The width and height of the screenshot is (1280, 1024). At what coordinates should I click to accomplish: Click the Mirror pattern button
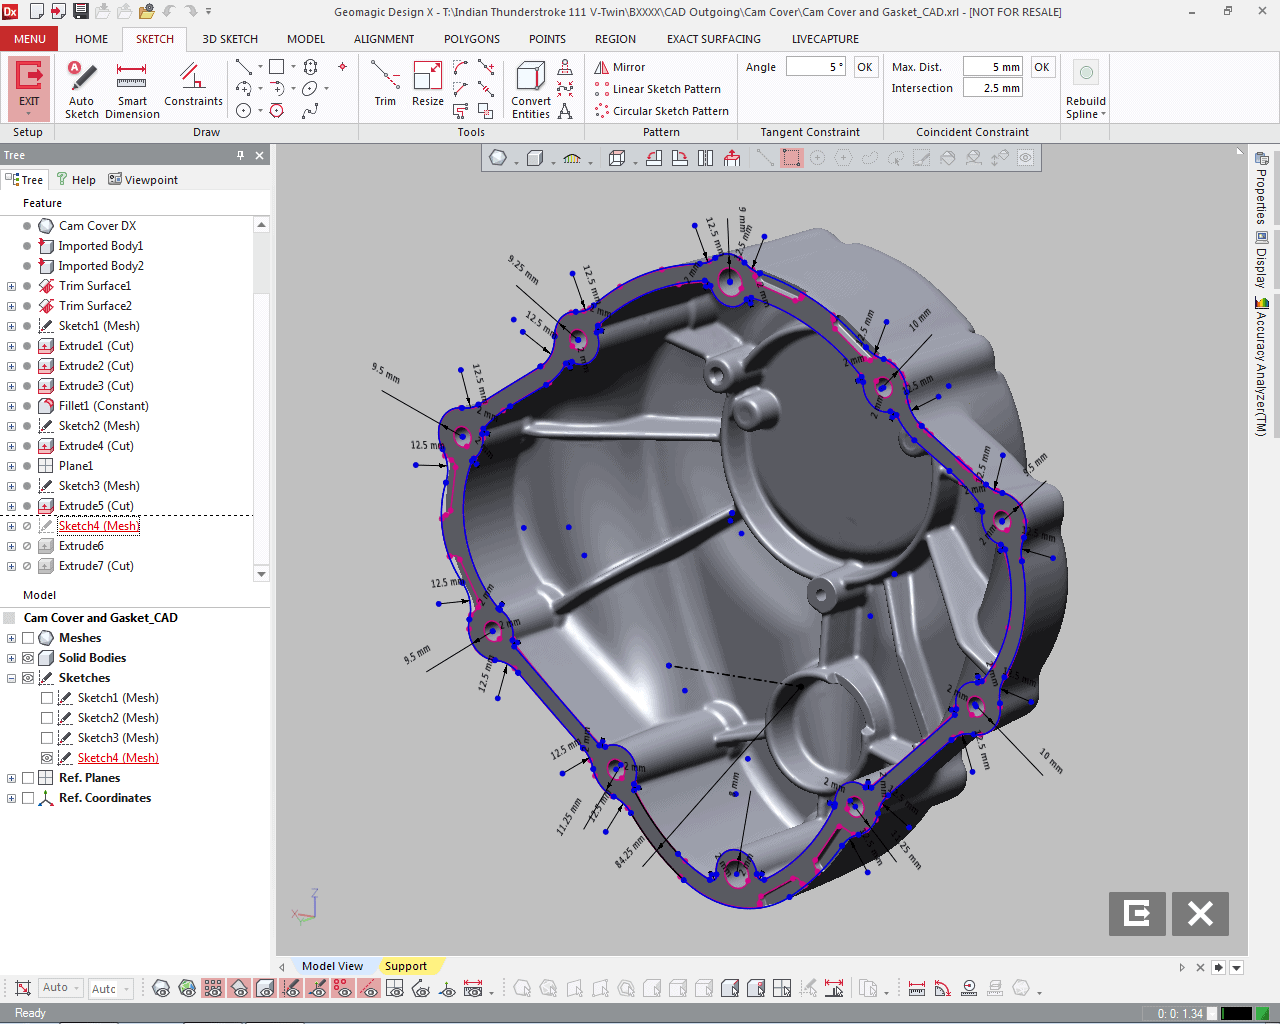[620, 67]
